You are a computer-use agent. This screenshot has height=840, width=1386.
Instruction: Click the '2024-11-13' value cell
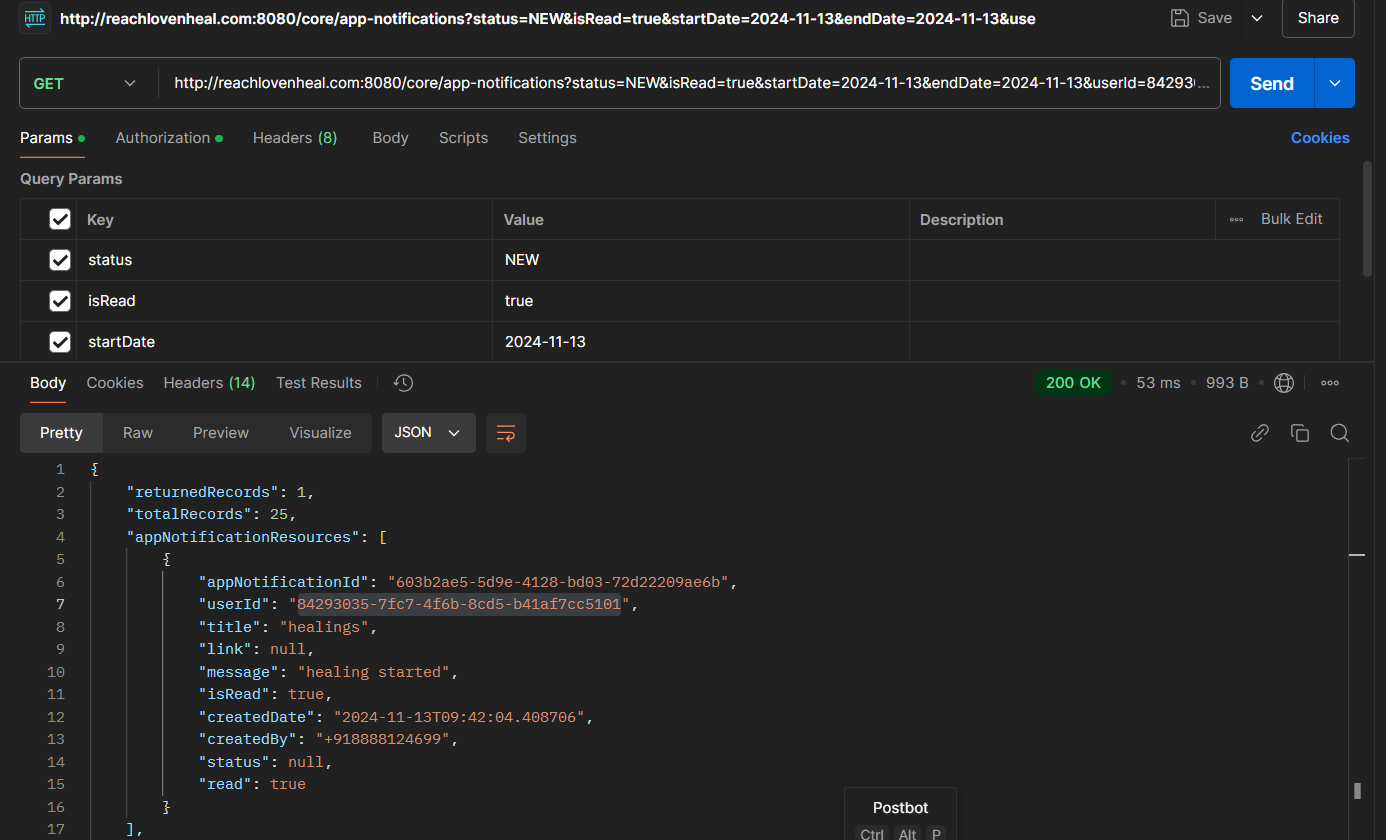pos(700,342)
